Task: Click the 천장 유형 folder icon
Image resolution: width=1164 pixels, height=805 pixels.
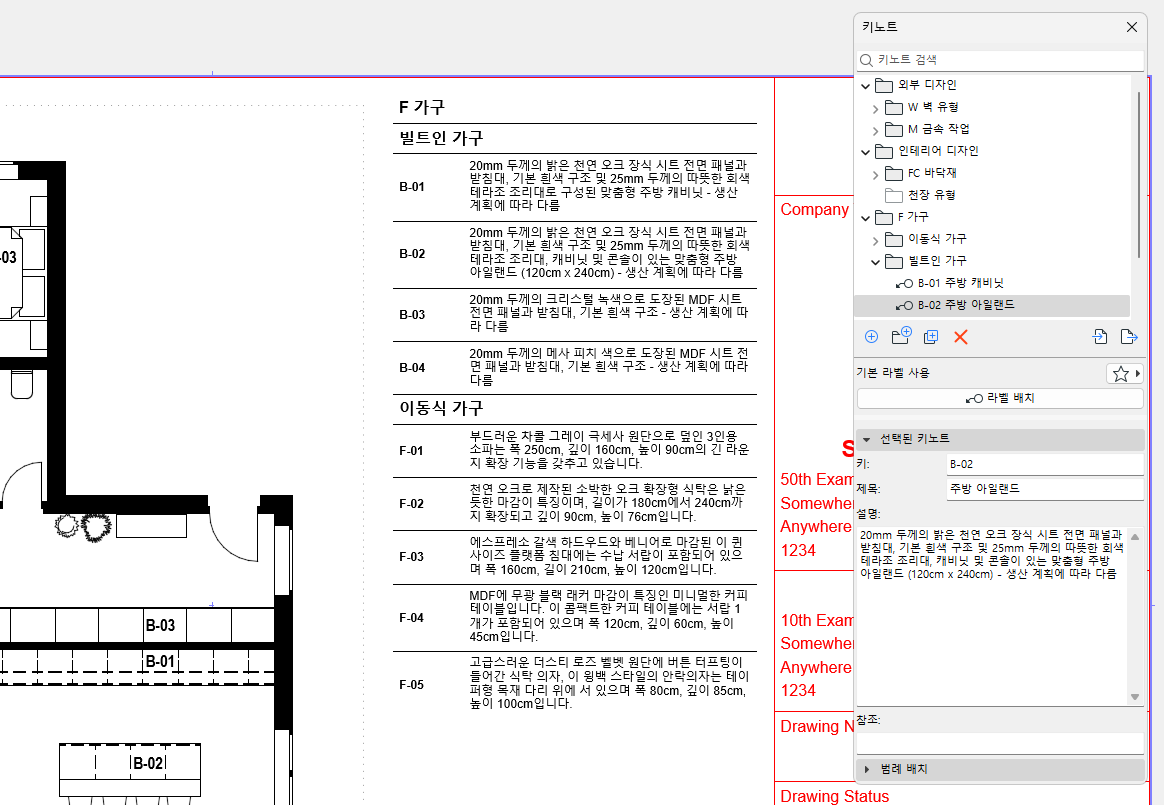Action: 894,195
